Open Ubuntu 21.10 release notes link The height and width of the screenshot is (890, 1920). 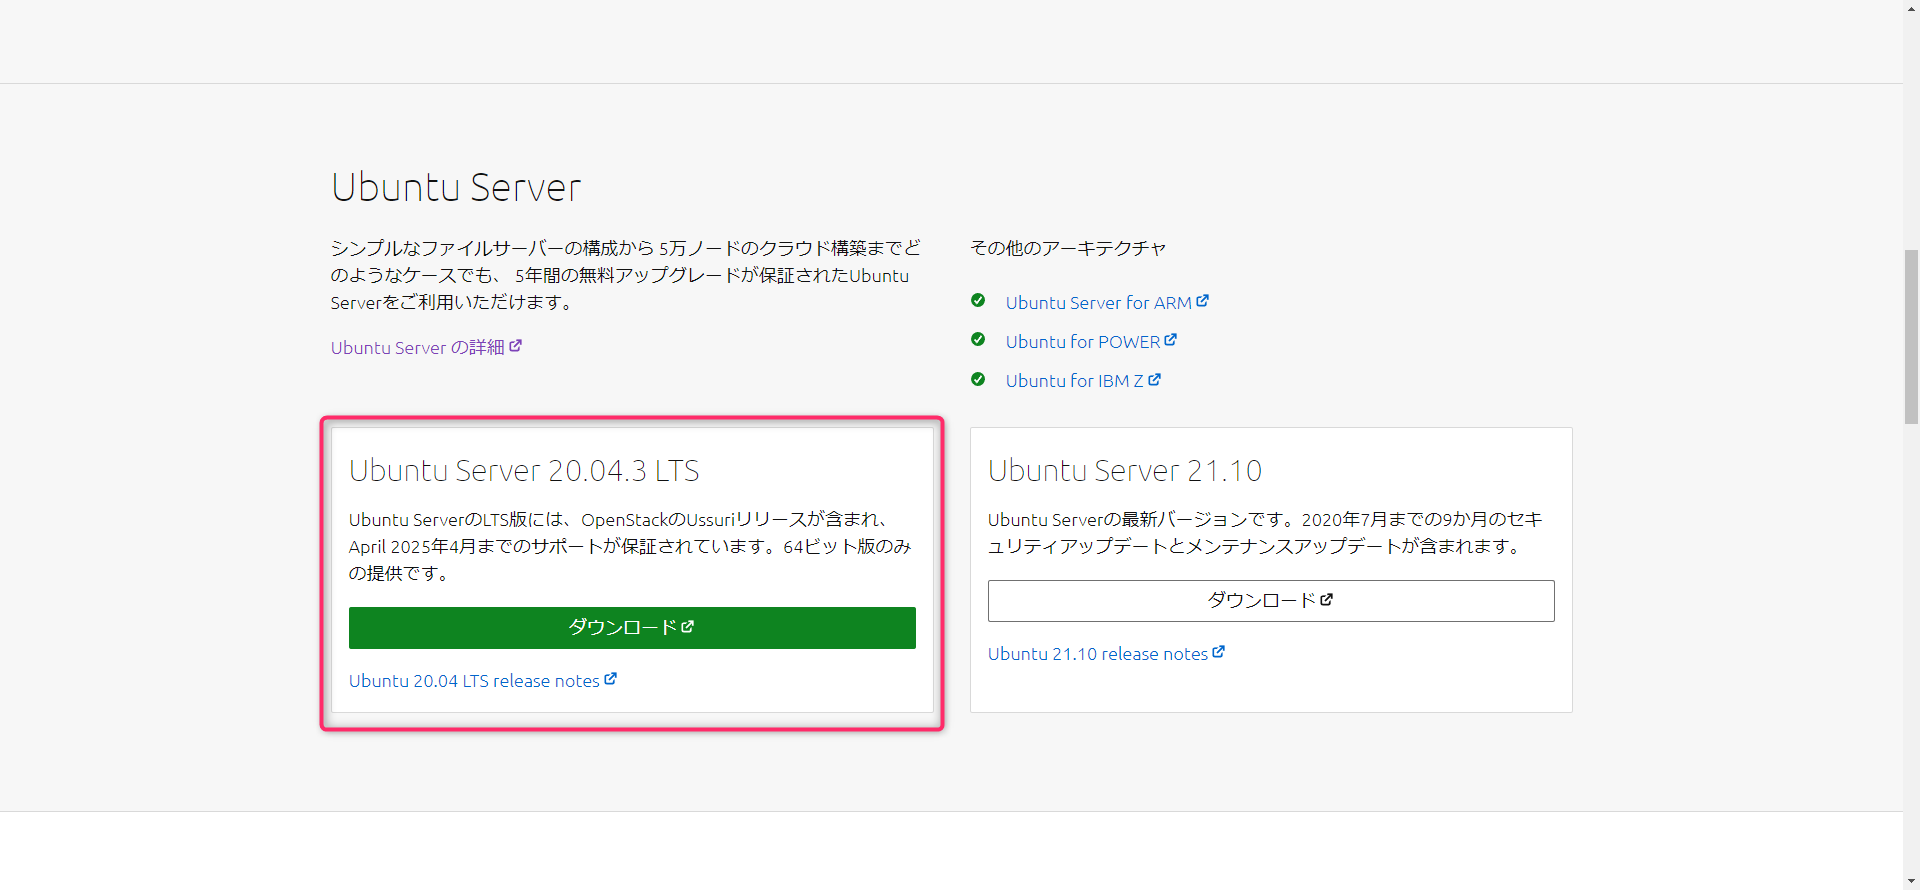point(1097,654)
